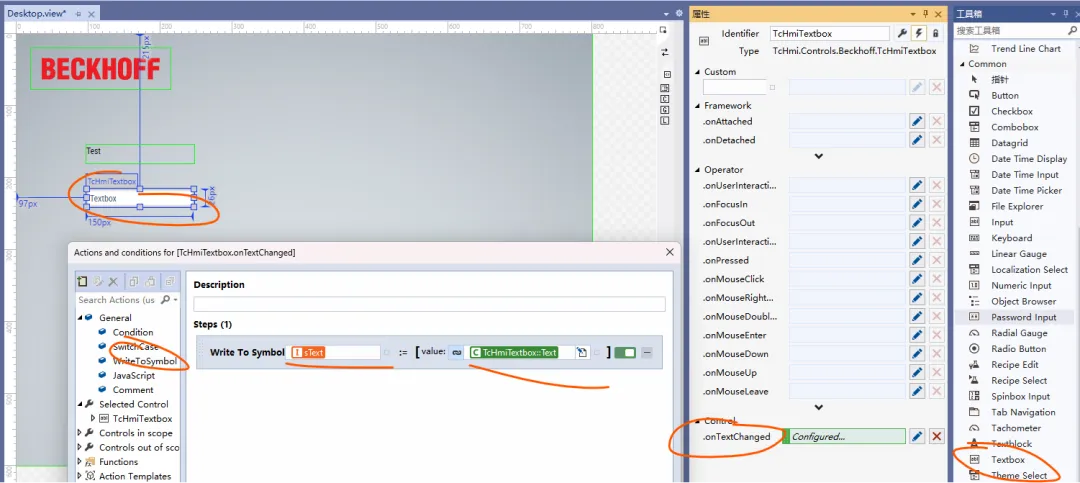Collapse Write To Symbol step with minus button

(647, 352)
